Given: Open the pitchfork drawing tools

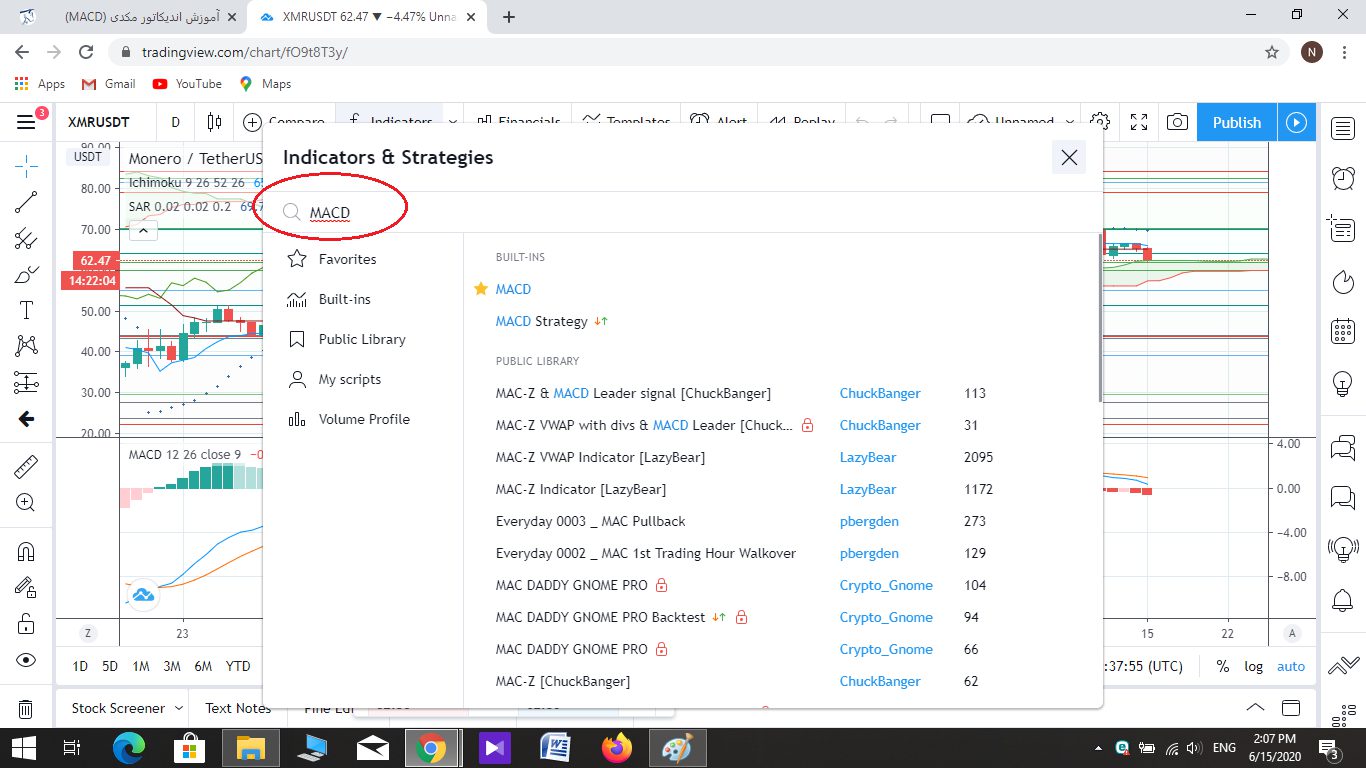Looking at the screenshot, I should click(x=26, y=238).
